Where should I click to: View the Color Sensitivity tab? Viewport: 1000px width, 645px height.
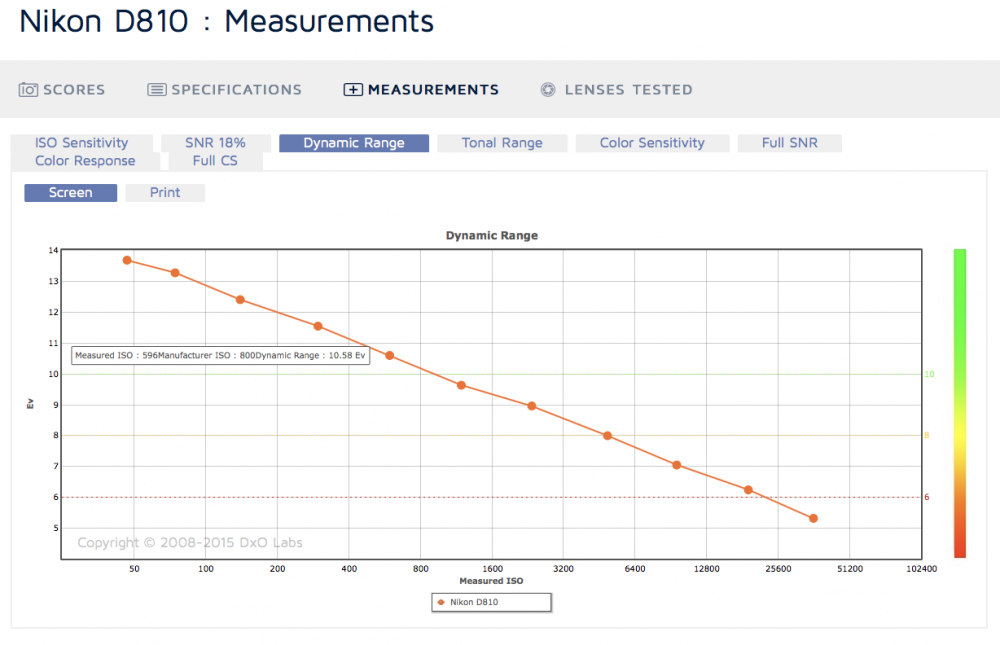(x=652, y=143)
